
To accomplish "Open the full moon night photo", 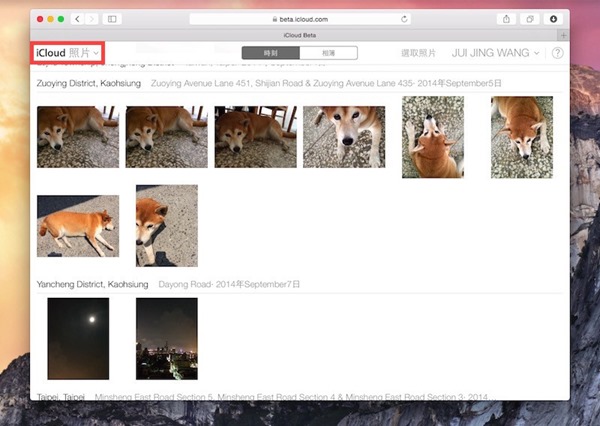I will click(78, 338).
